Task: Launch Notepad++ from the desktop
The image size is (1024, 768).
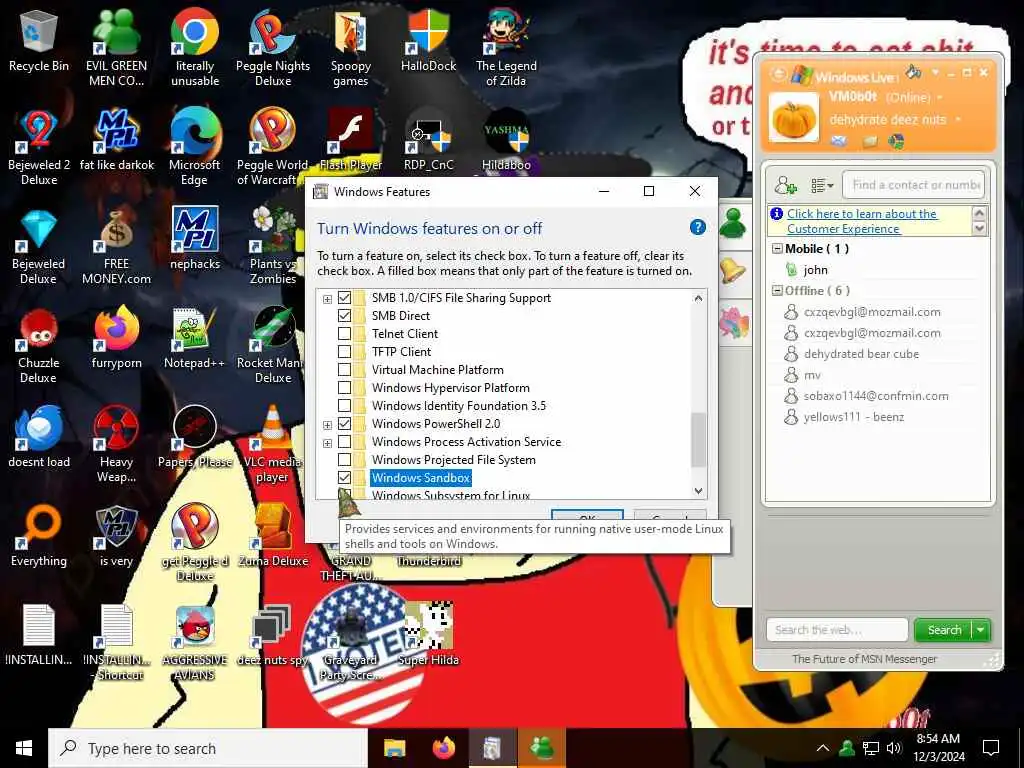Action: click(195, 337)
